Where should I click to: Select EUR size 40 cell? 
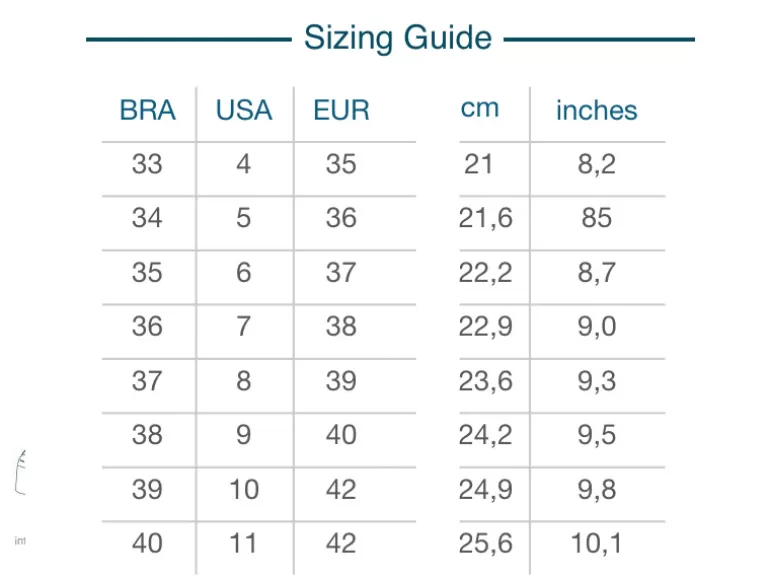[341, 435]
